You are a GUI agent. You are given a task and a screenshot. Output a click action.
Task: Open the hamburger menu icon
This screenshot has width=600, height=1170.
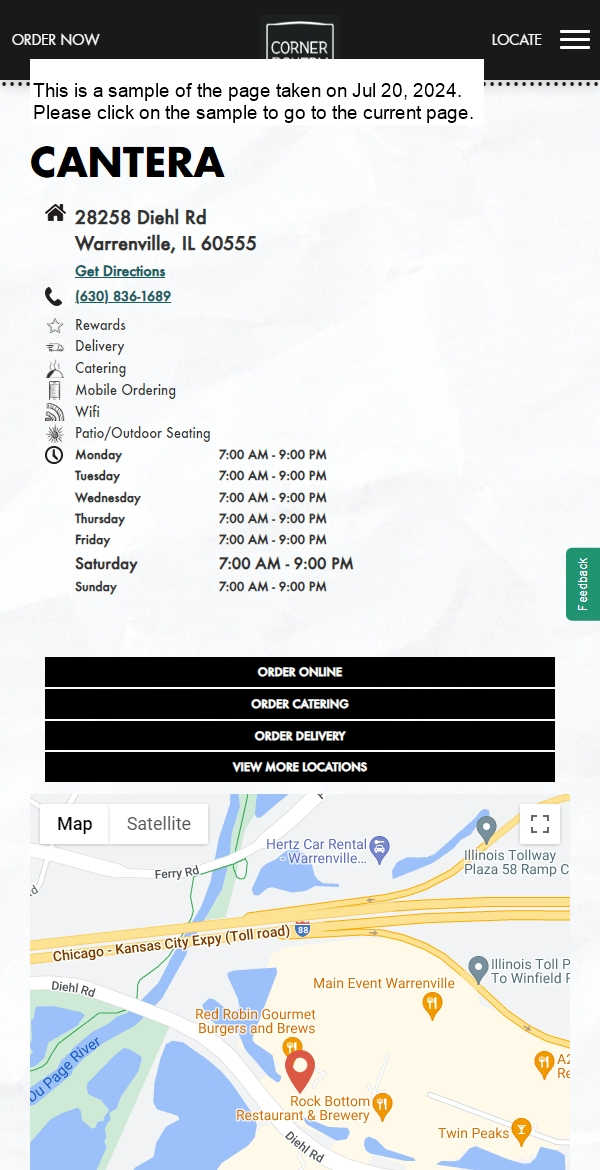pyautogui.click(x=575, y=40)
